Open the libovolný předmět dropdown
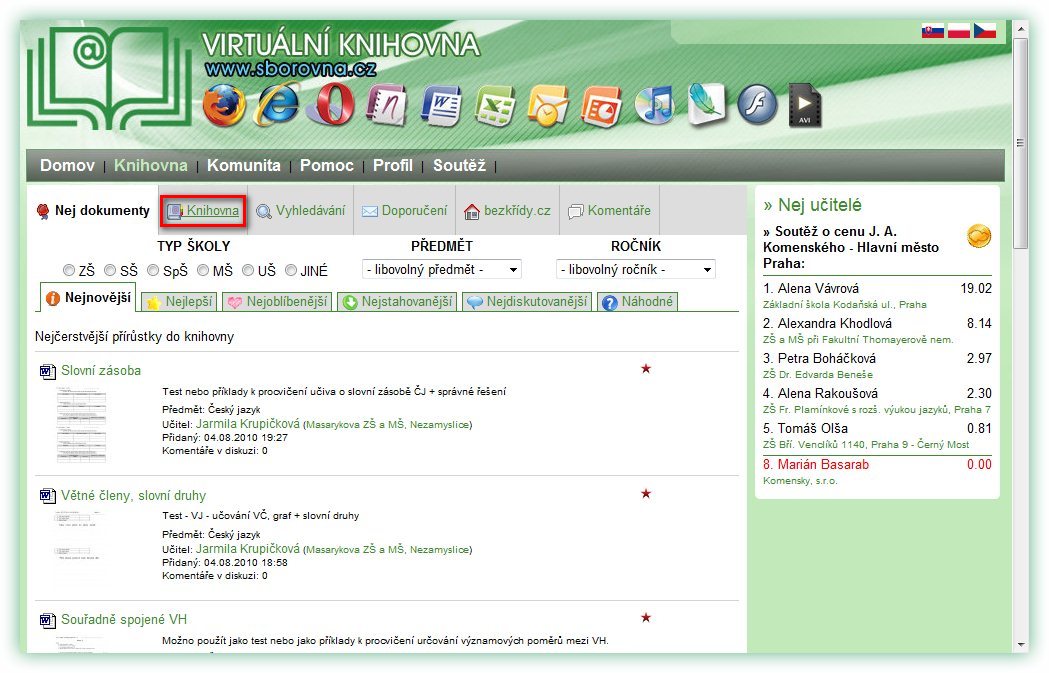This screenshot has height=673, width=1049. (442, 270)
